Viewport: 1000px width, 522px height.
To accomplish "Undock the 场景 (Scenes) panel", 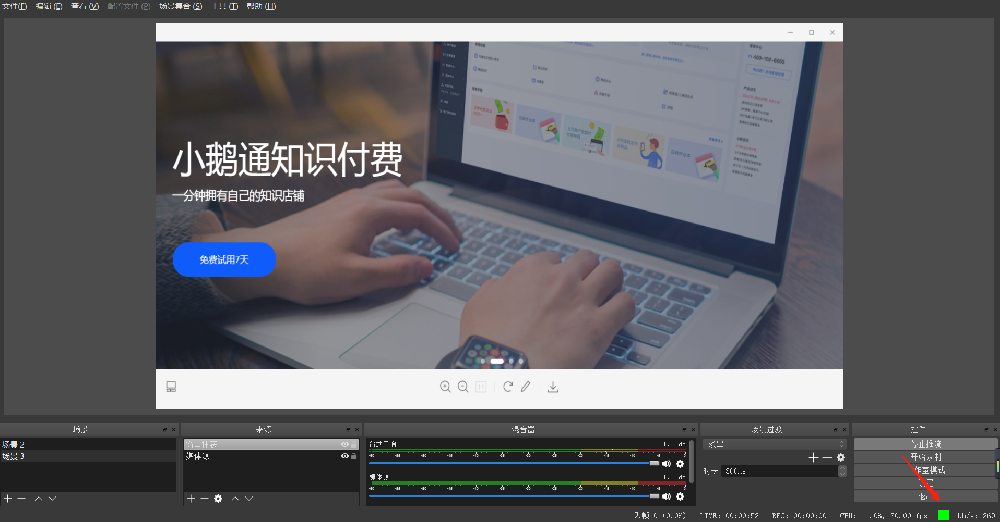I will 165,429.
